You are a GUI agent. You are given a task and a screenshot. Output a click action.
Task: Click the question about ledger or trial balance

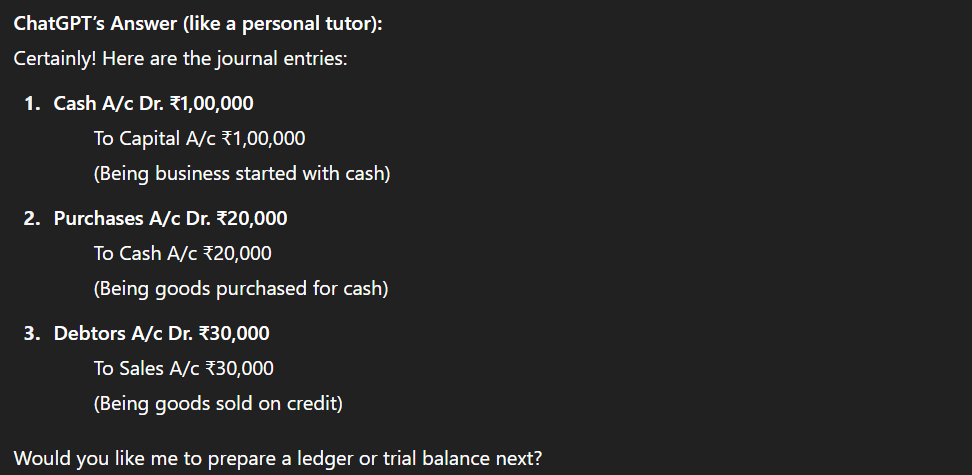[278, 459]
